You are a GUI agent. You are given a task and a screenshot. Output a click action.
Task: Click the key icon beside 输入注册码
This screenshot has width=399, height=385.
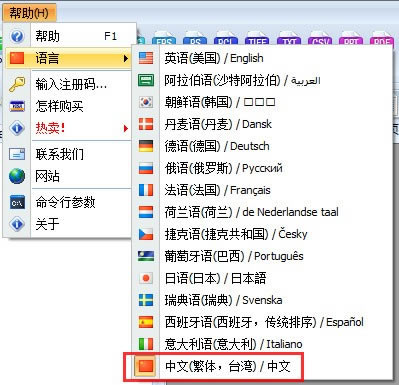click(x=17, y=84)
